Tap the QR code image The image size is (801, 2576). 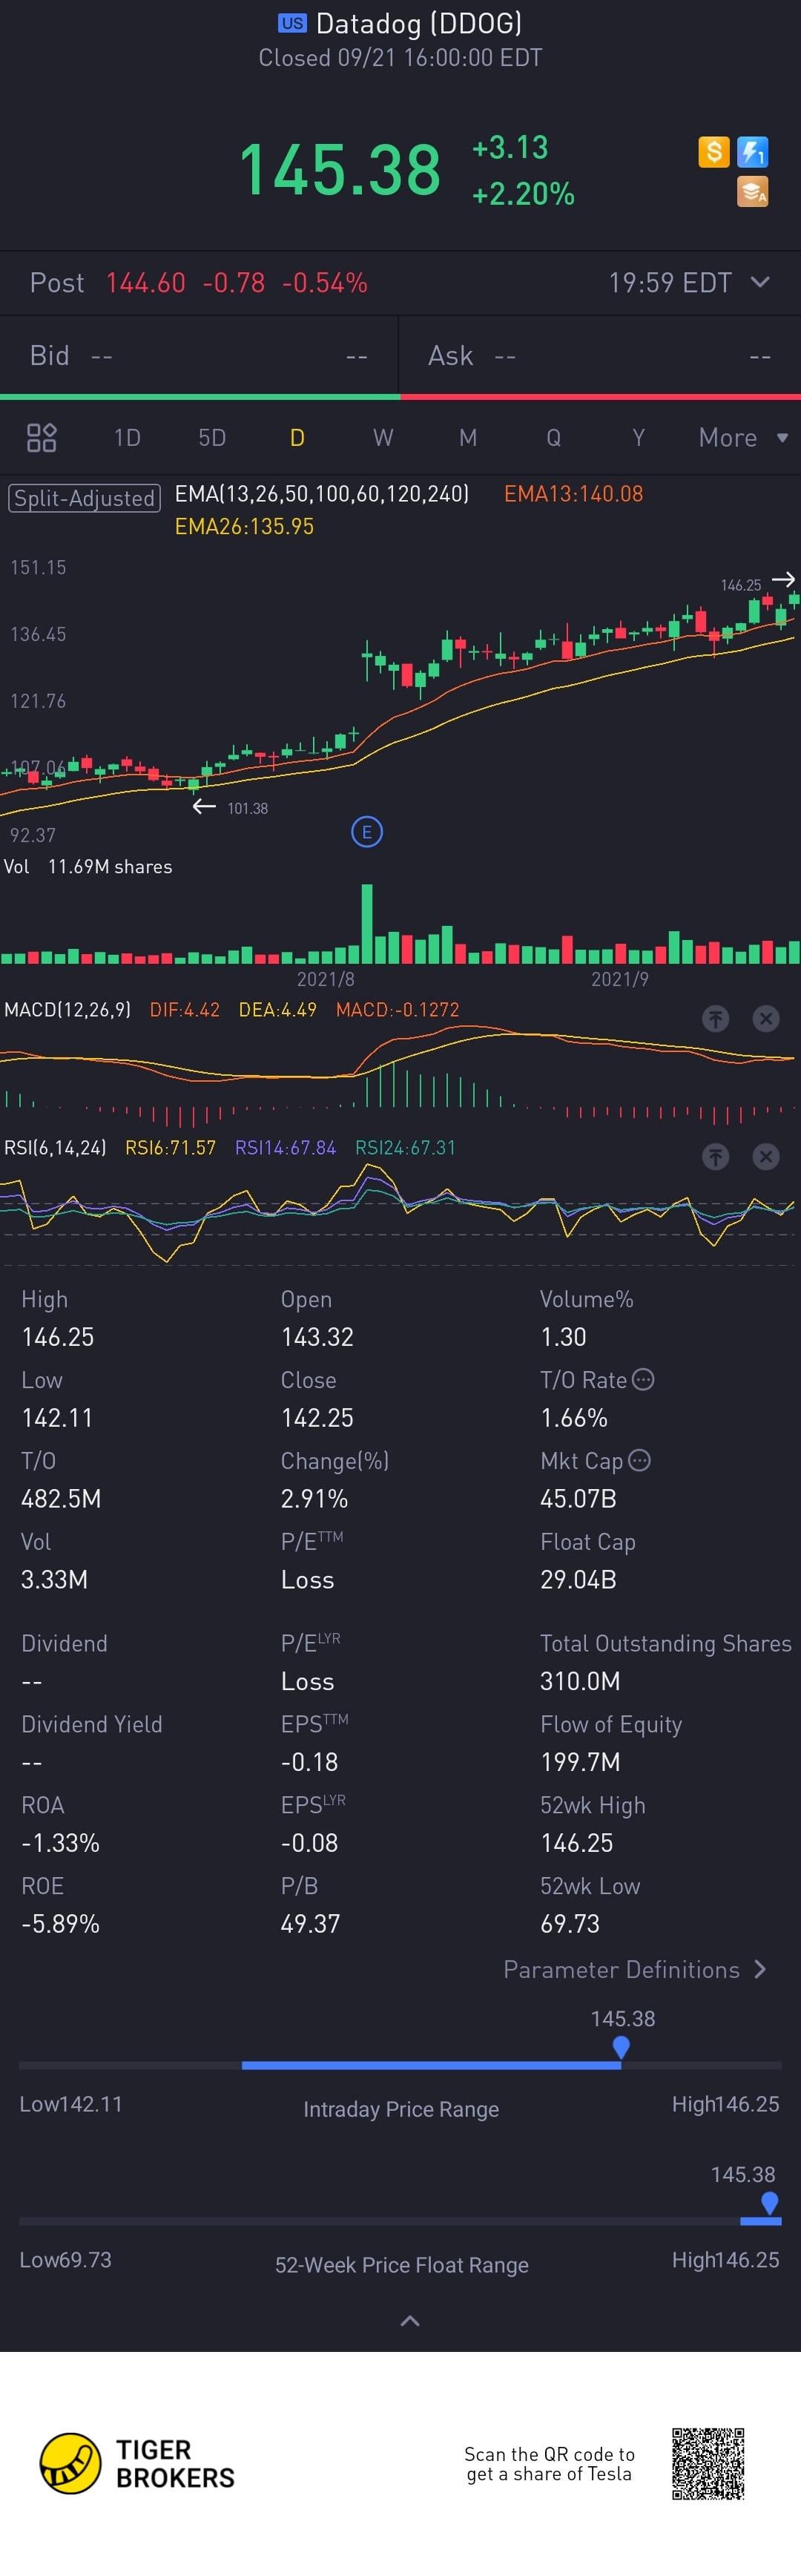[x=708, y=2464]
